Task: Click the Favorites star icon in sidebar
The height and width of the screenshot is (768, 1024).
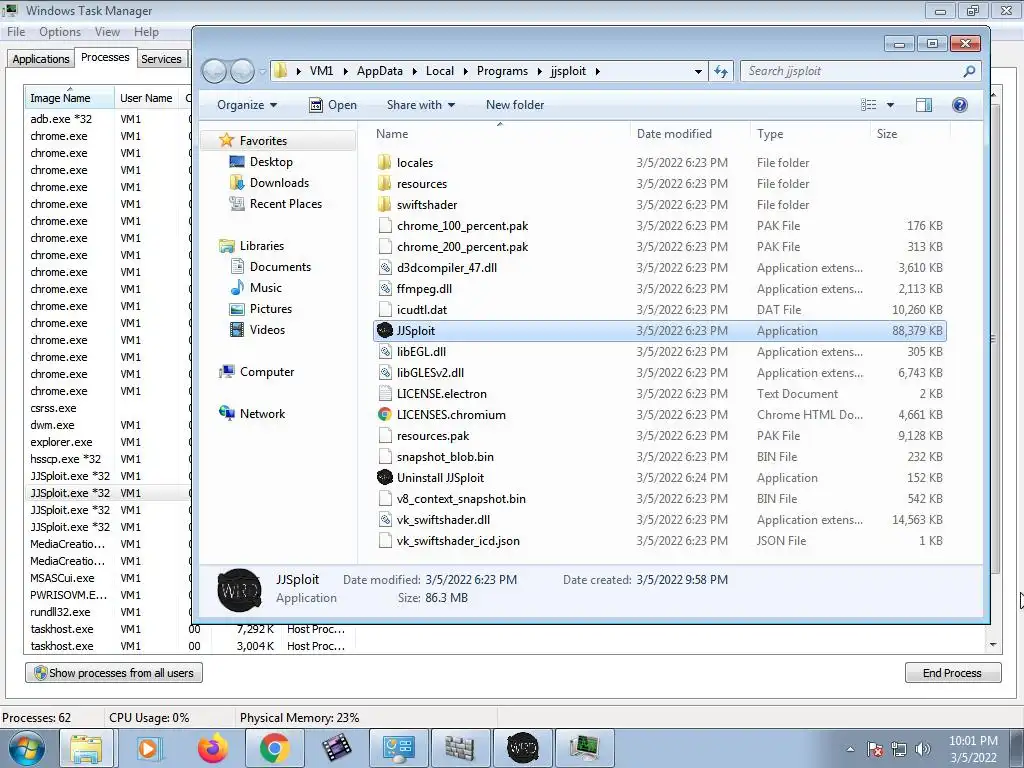Action: (227, 140)
